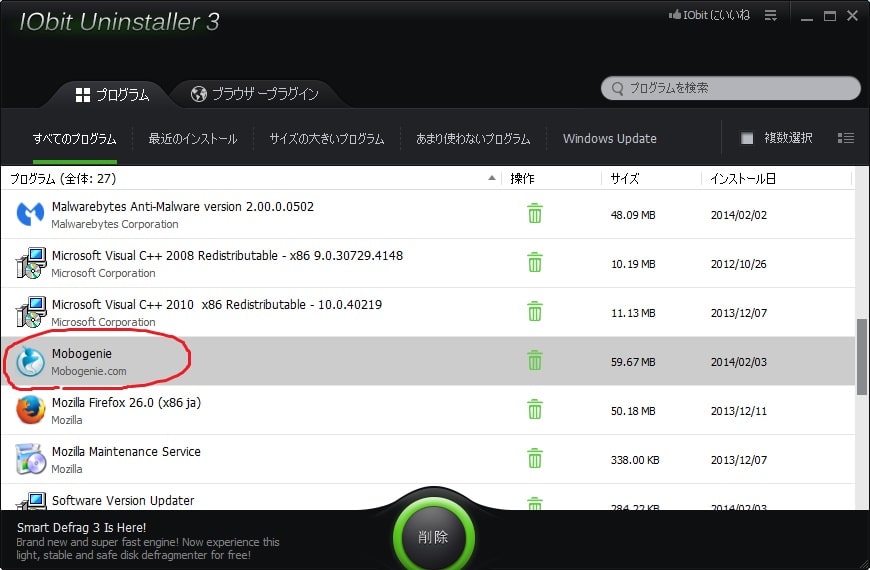Select the すべてのプログラム sub-tab

[75, 139]
